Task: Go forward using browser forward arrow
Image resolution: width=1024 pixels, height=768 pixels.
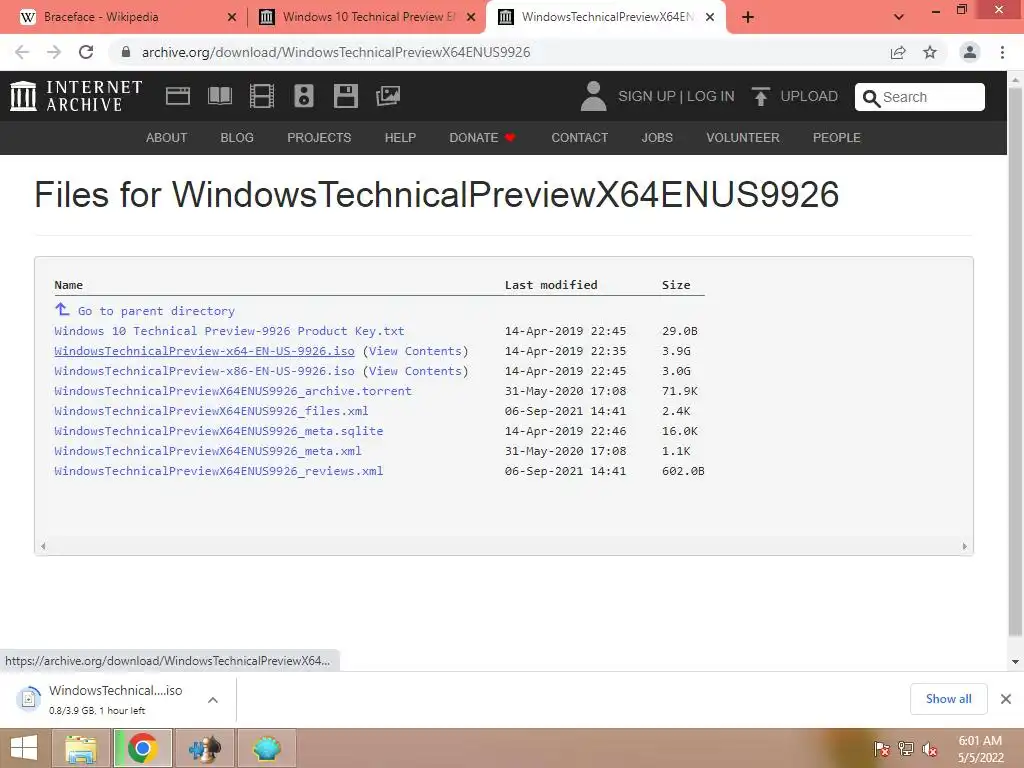Action: 54,52
